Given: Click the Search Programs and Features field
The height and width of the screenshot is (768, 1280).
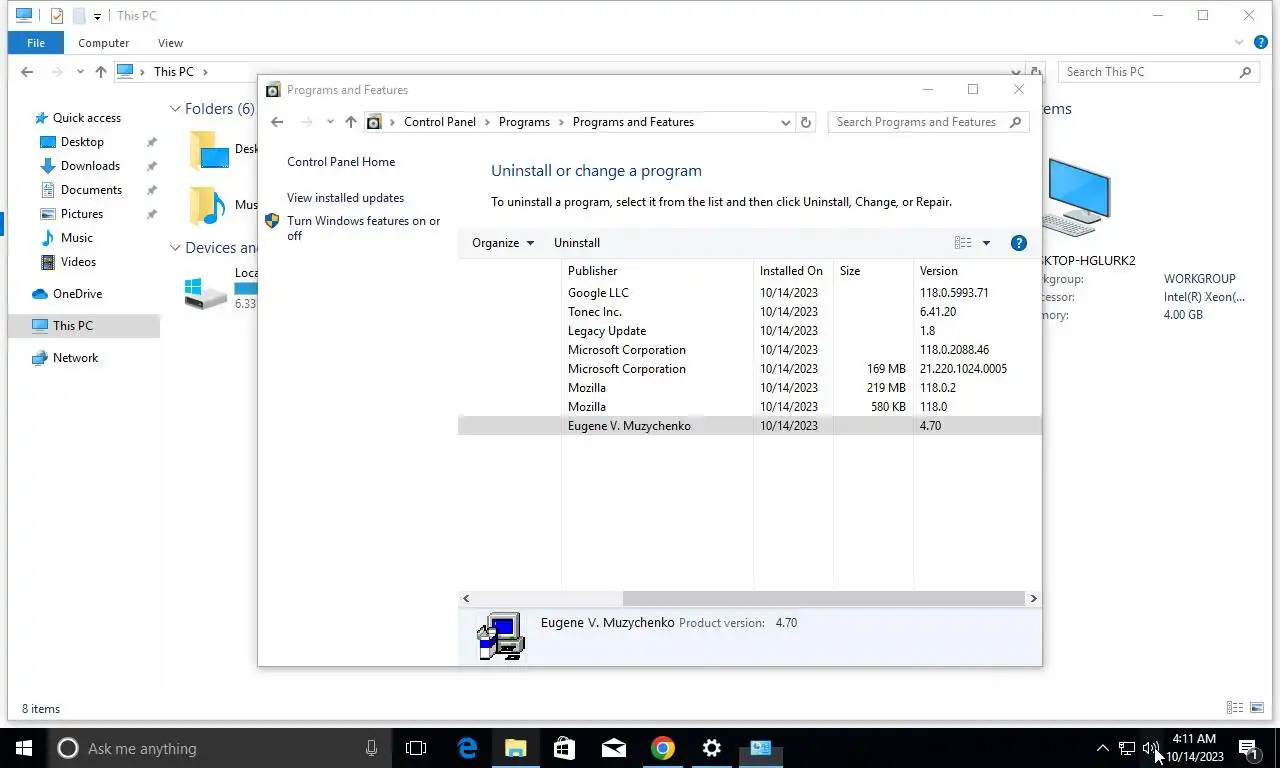Looking at the screenshot, I should [x=928, y=122].
